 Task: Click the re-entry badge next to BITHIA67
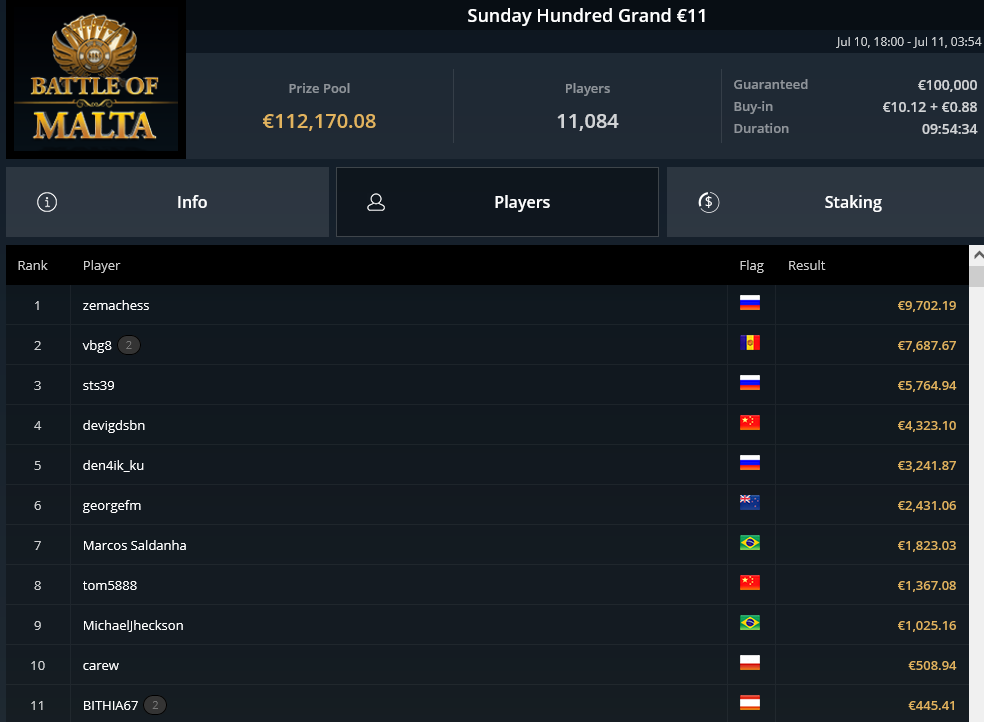tap(155, 705)
